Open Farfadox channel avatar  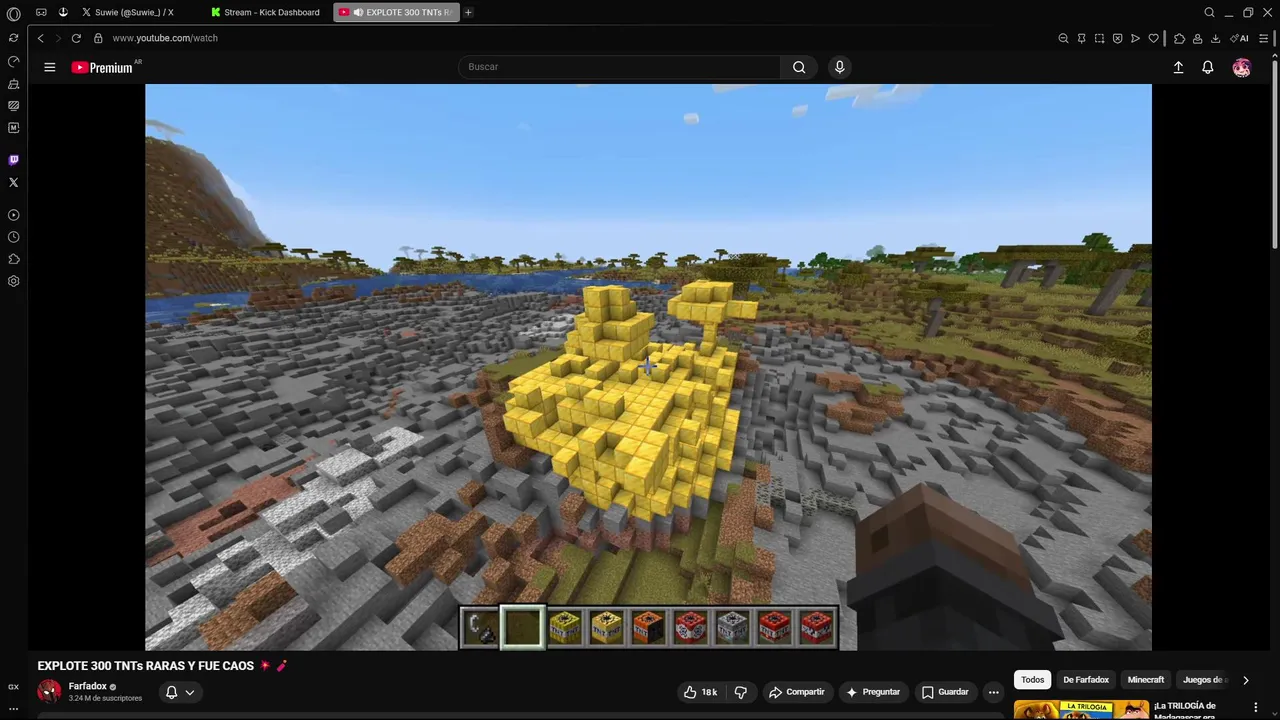click(x=49, y=691)
